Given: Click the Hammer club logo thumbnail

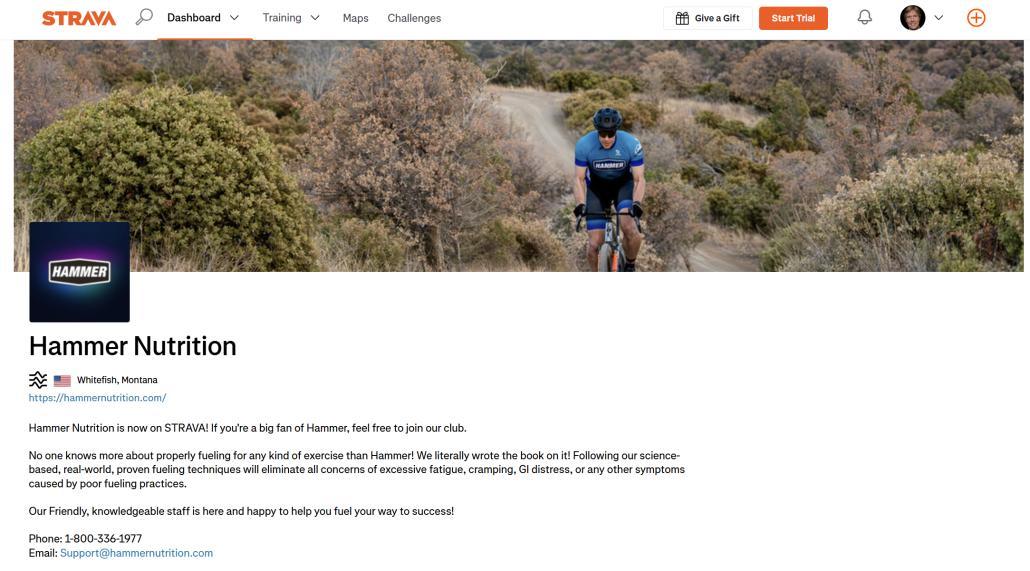Looking at the screenshot, I should [x=79, y=272].
